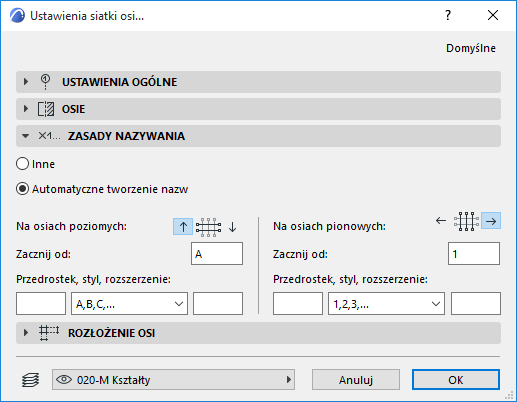The height and width of the screenshot is (402, 517).
Task: Expand the ROZŁOŻENIE OSI panel arrow
Action: coord(26,333)
